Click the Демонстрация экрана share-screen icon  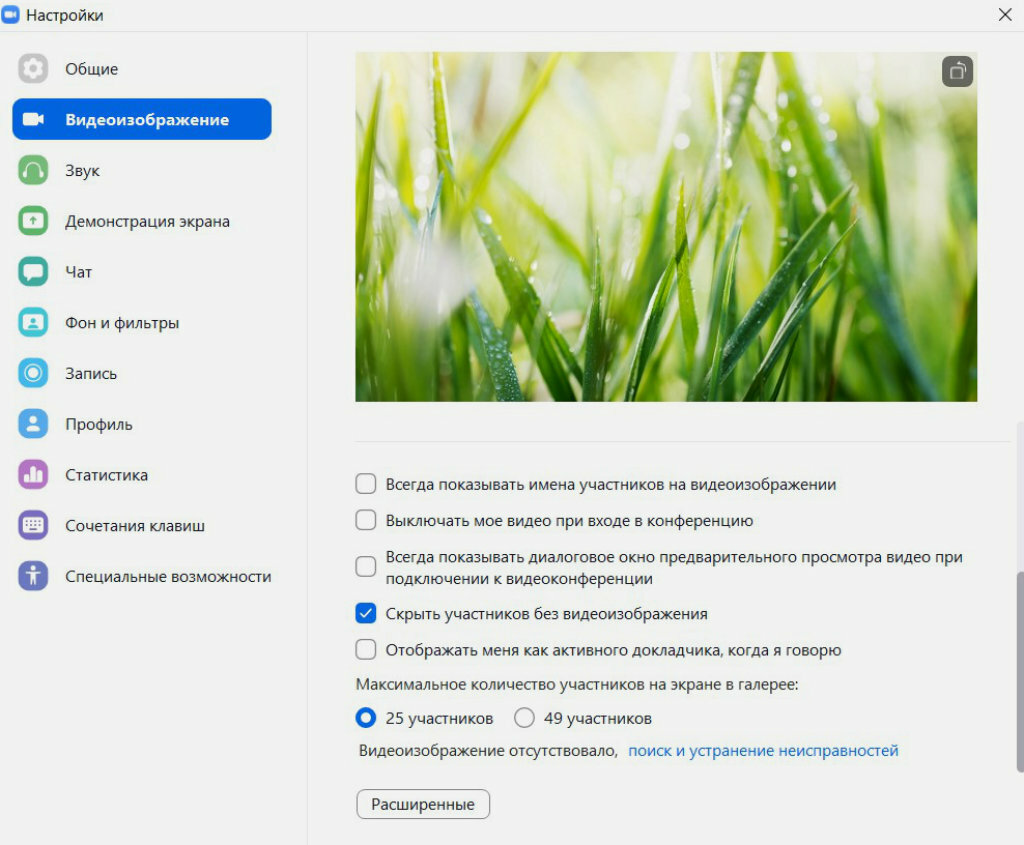(33, 222)
